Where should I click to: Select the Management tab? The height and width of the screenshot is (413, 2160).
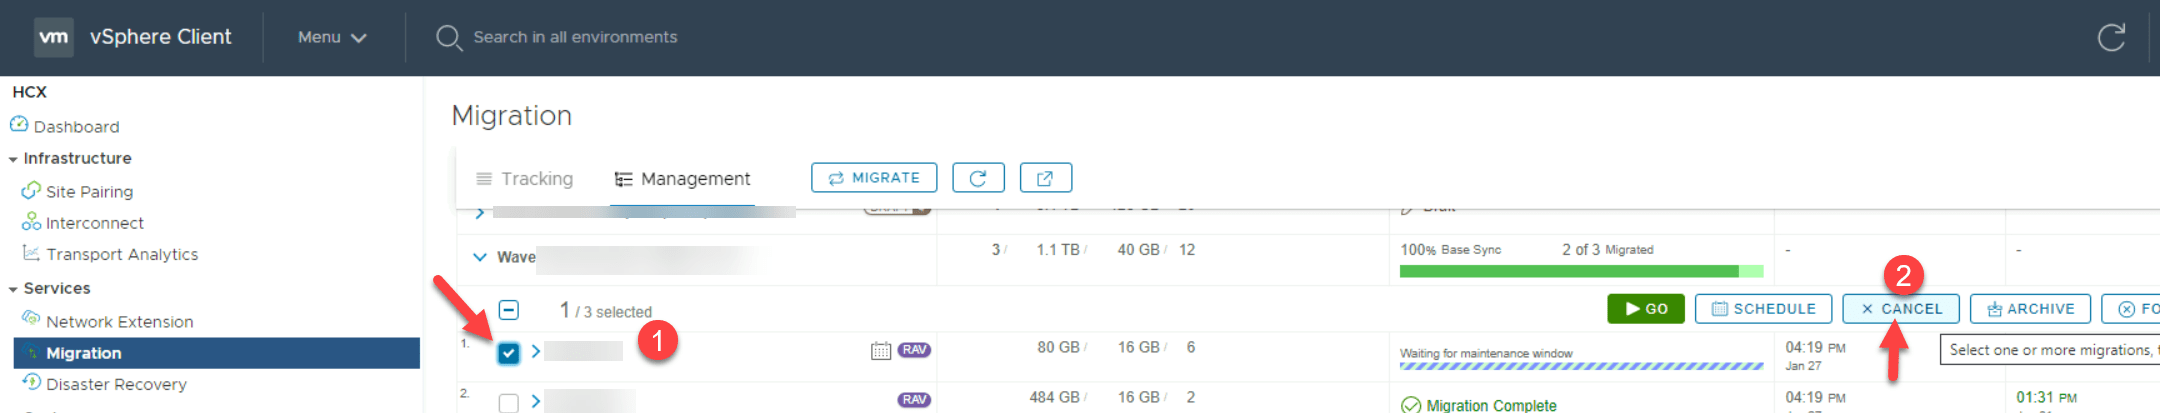683,179
